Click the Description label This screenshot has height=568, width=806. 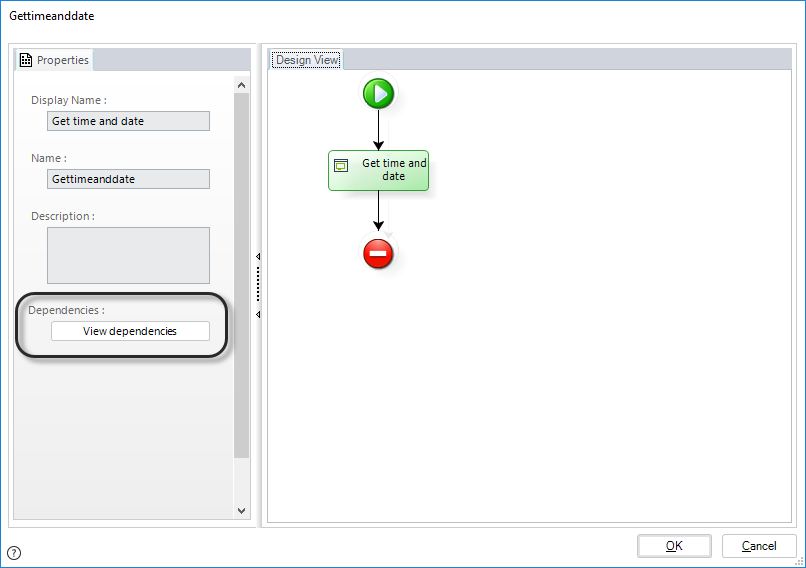pyautogui.click(x=63, y=216)
